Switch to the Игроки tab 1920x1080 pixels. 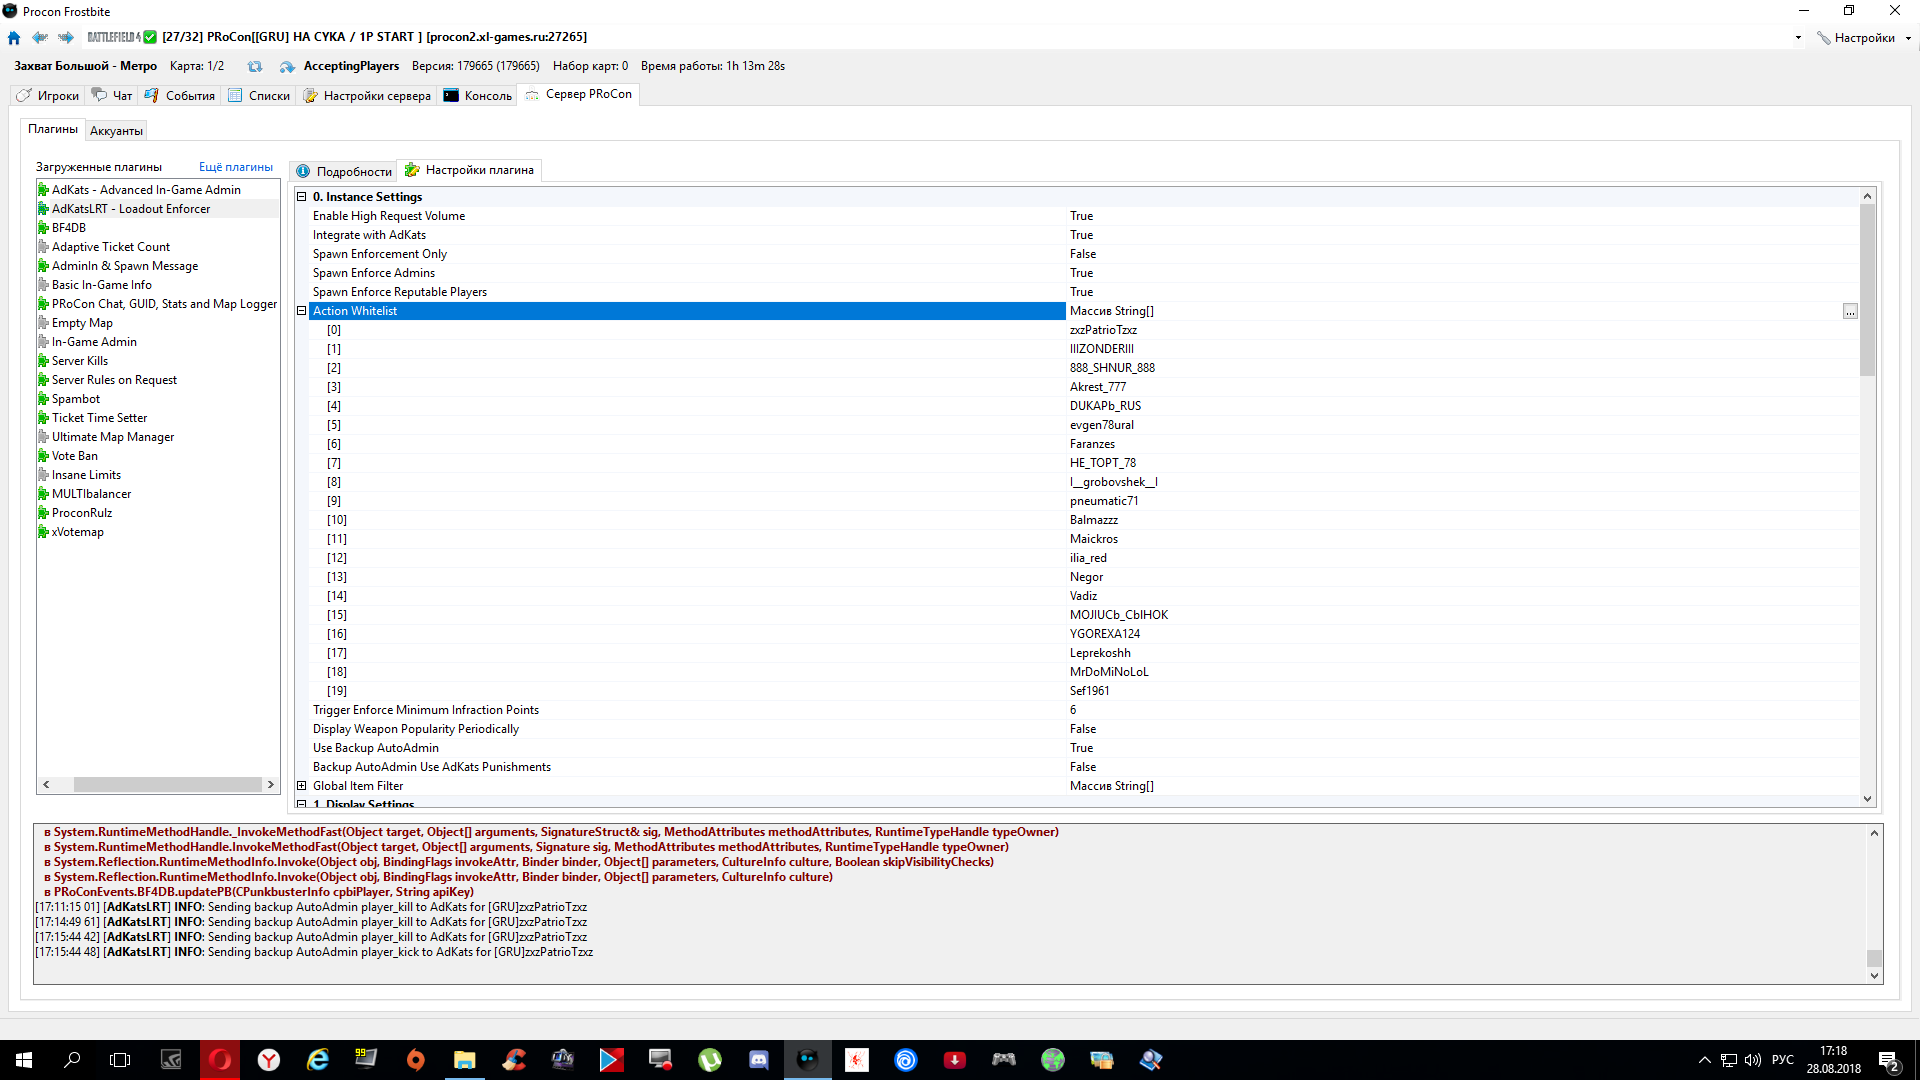click(x=48, y=96)
